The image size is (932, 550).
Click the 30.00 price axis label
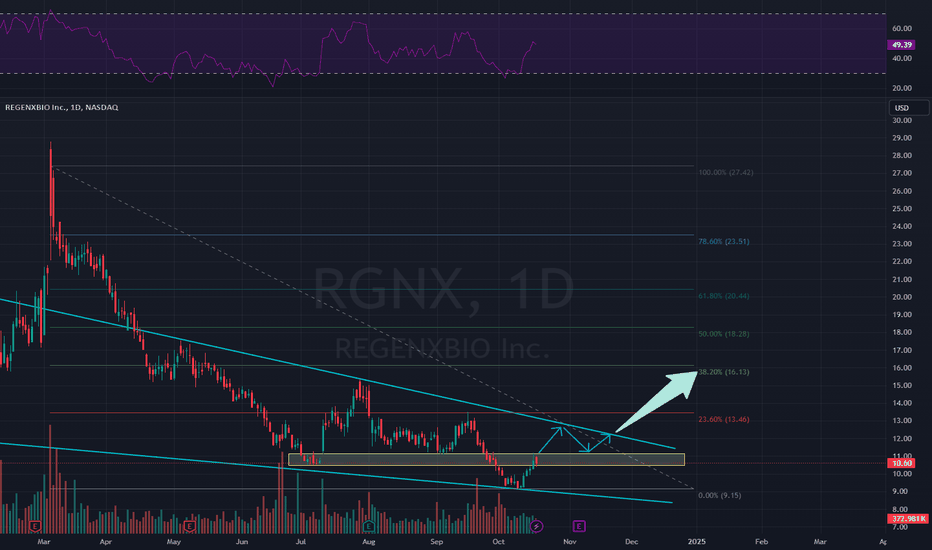(x=902, y=120)
